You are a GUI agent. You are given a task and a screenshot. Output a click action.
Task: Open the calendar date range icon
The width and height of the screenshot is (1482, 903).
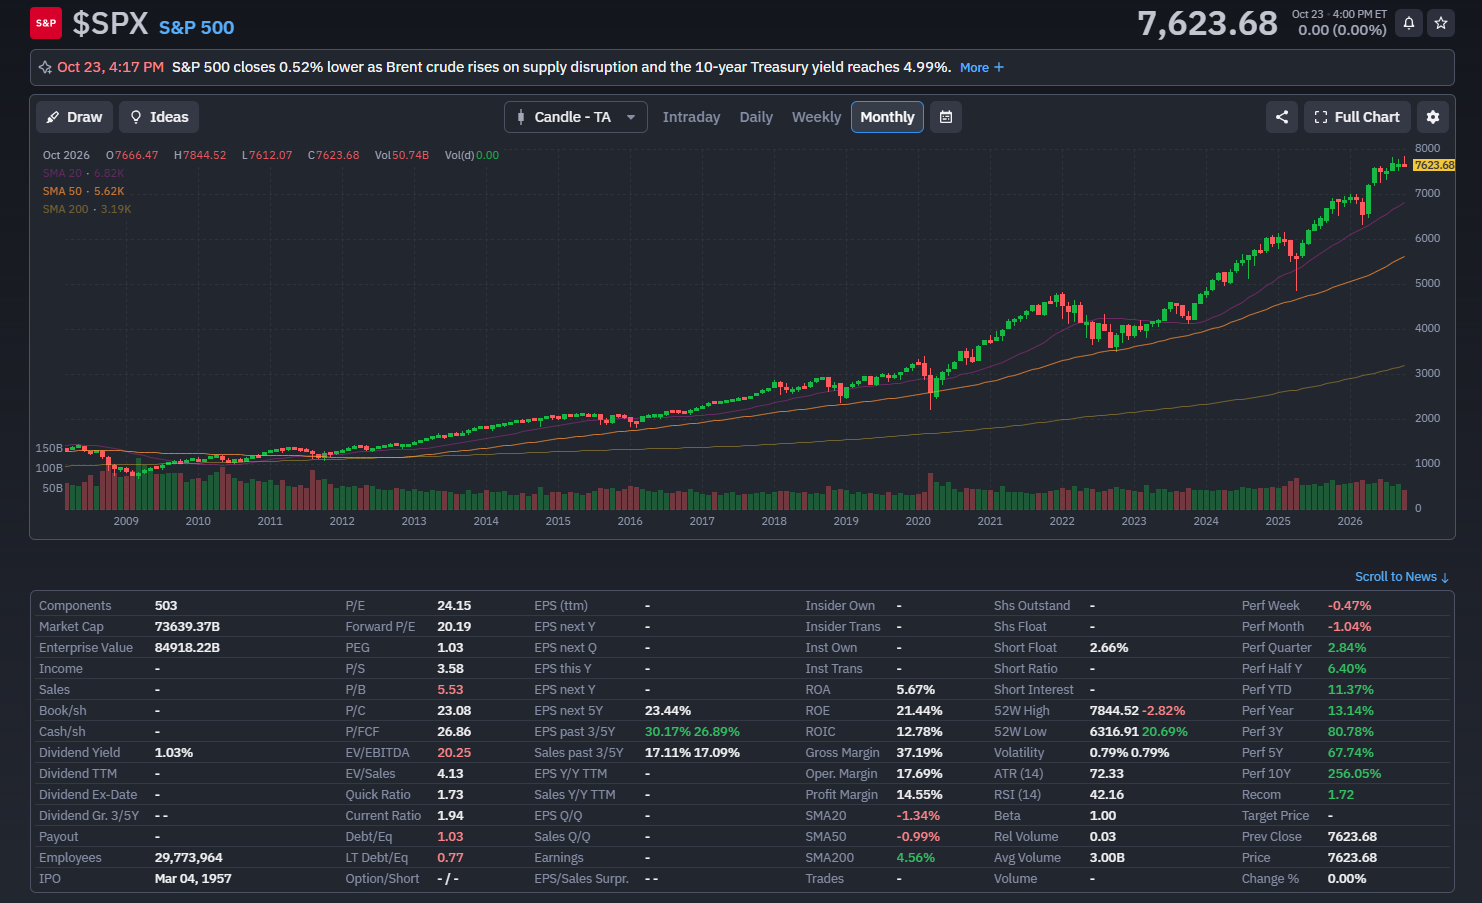pyautogui.click(x=946, y=117)
